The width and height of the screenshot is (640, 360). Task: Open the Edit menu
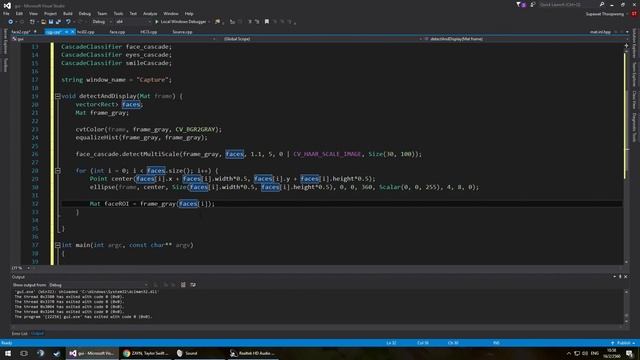tap(19, 13)
